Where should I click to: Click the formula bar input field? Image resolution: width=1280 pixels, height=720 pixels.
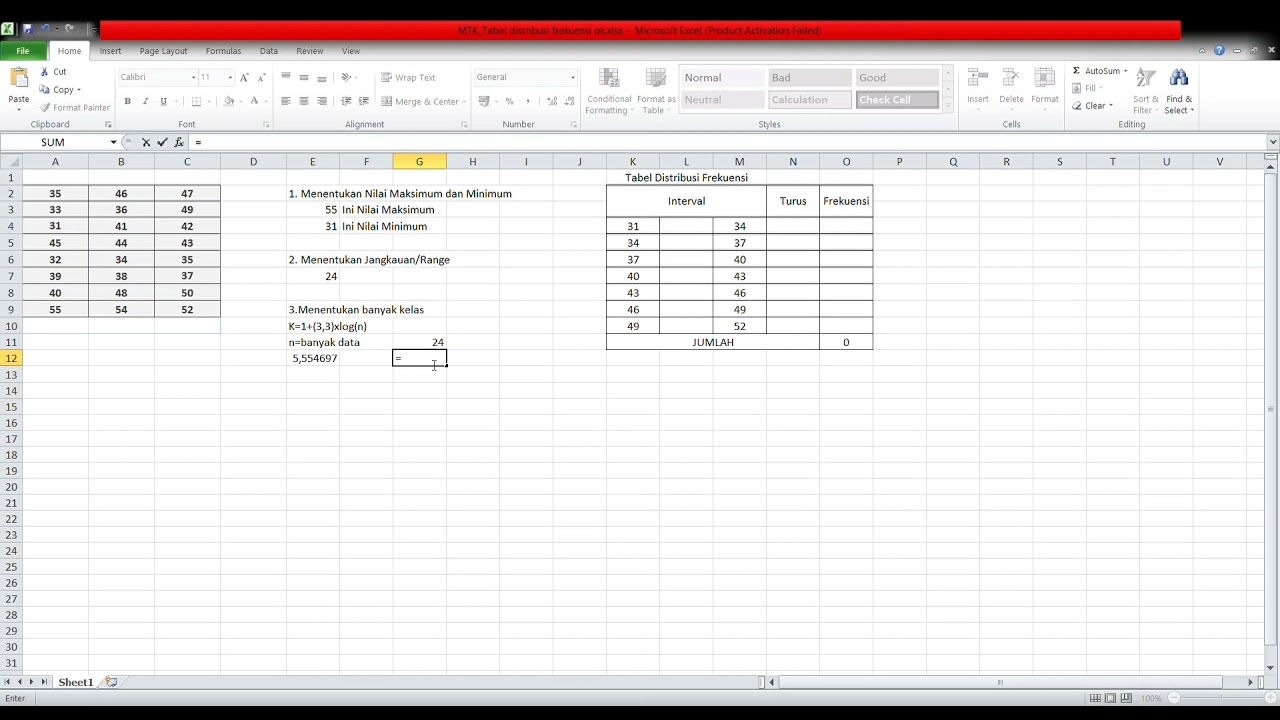(728, 142)
